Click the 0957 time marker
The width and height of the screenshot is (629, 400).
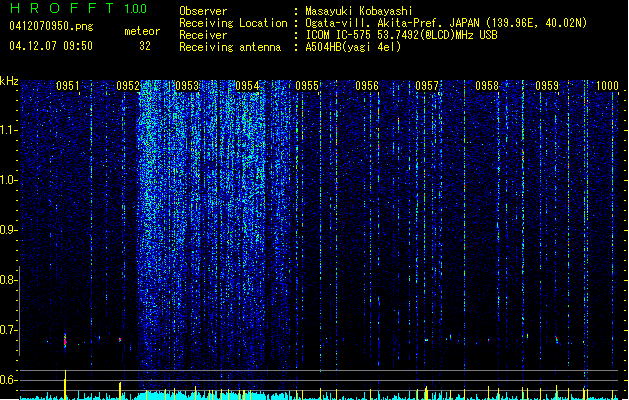[x=427, y=86]
